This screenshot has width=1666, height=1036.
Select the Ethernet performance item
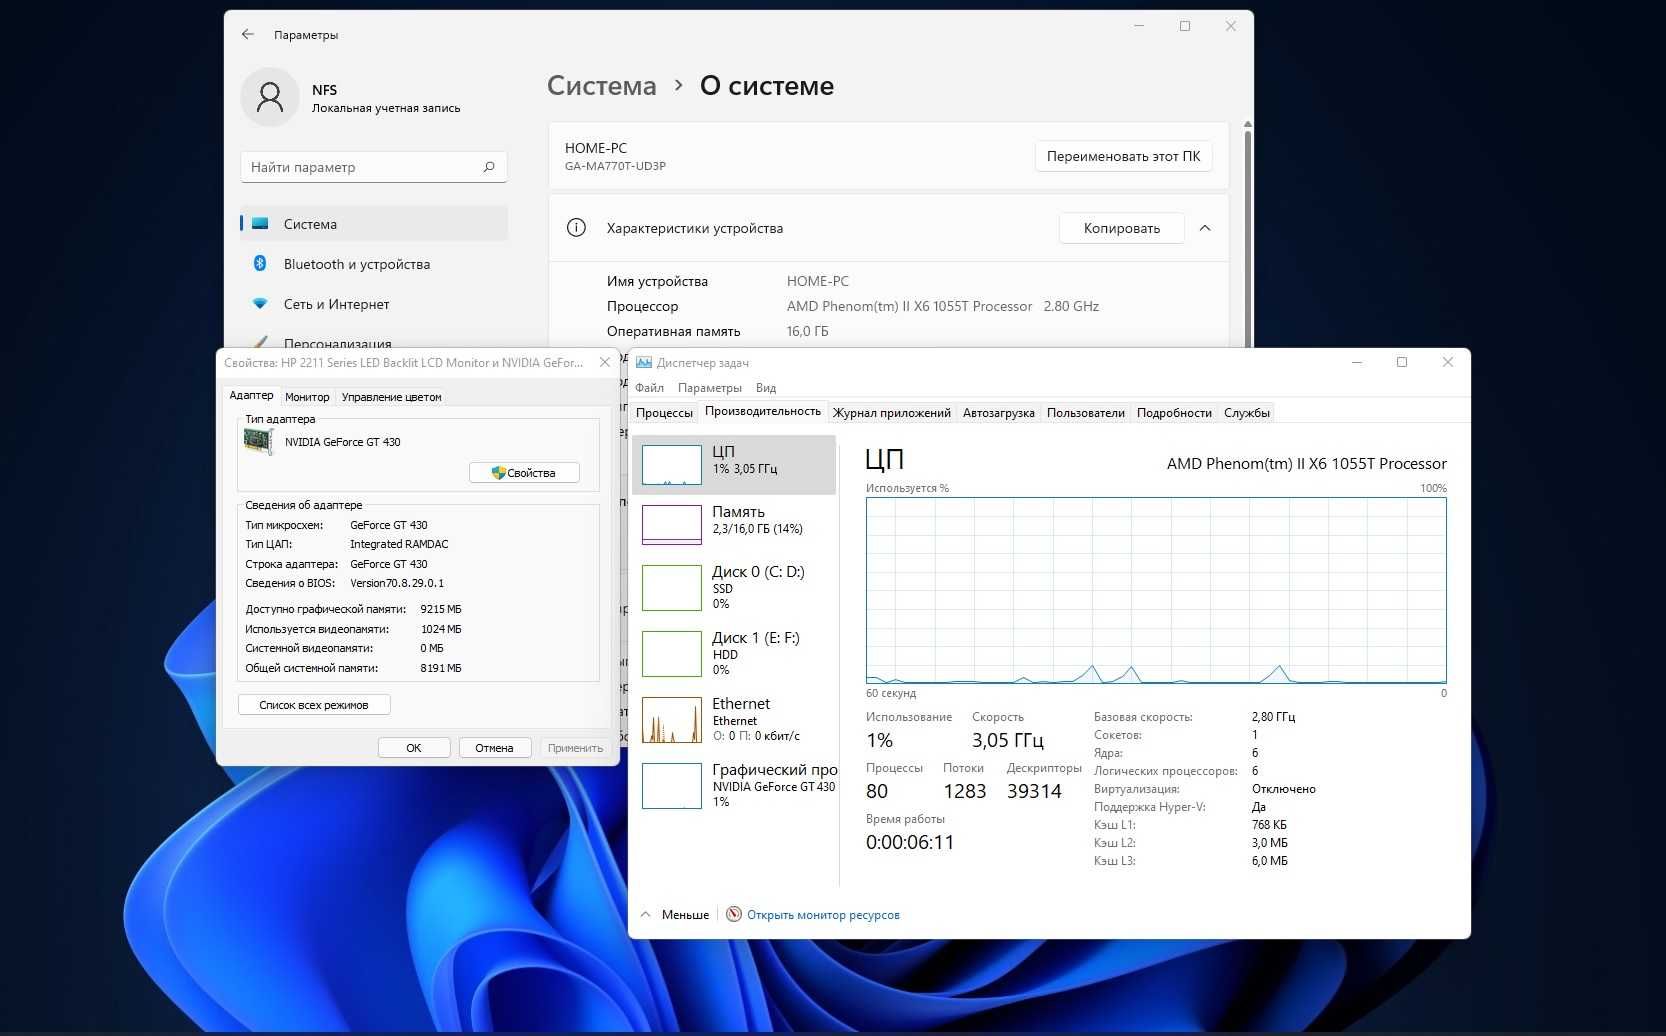[734, 719]
